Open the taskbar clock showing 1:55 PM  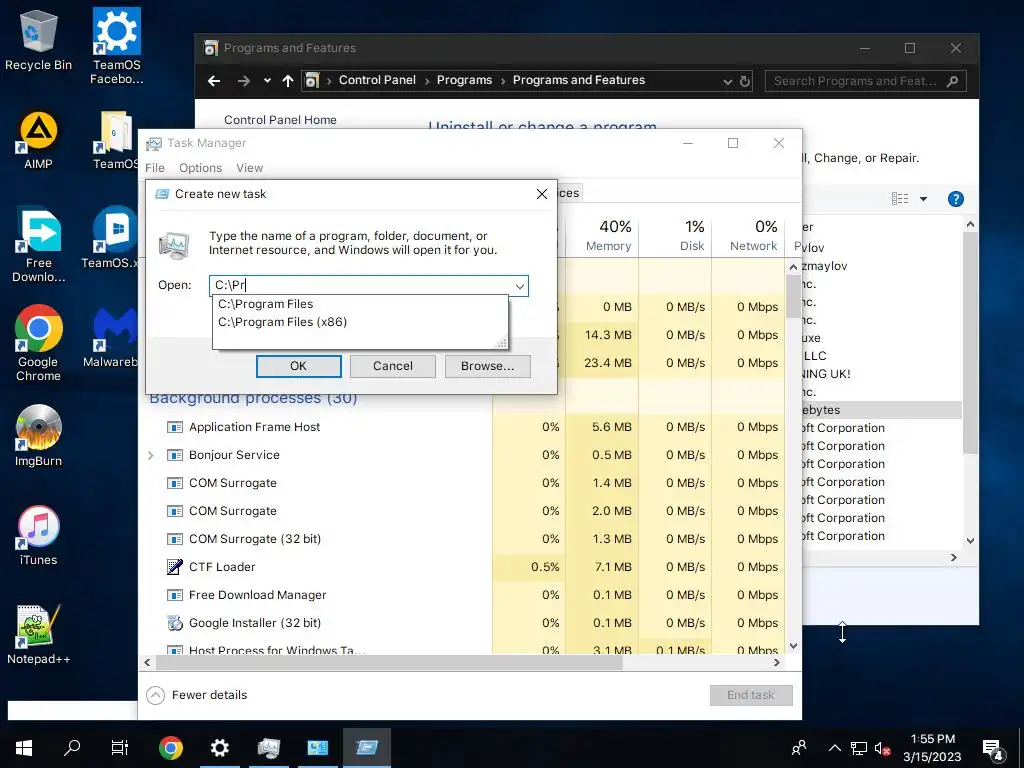[x=933, y=748]
